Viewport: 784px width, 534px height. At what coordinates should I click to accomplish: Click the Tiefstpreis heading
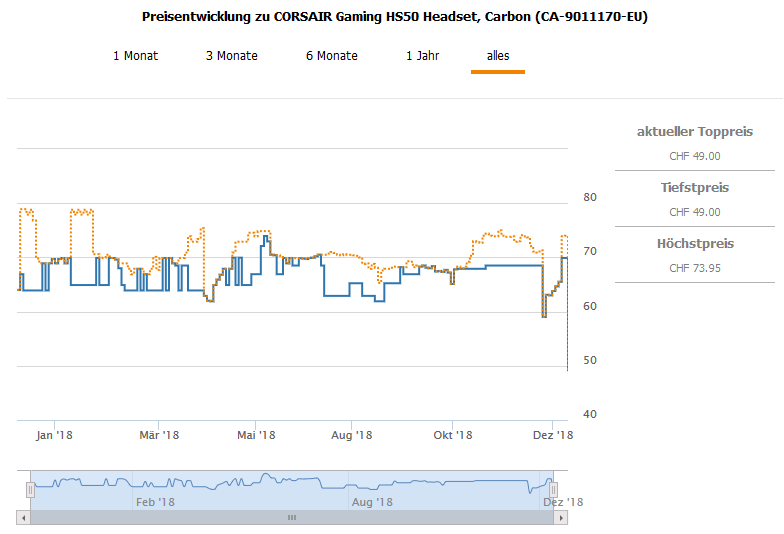(x=694, y=188)
